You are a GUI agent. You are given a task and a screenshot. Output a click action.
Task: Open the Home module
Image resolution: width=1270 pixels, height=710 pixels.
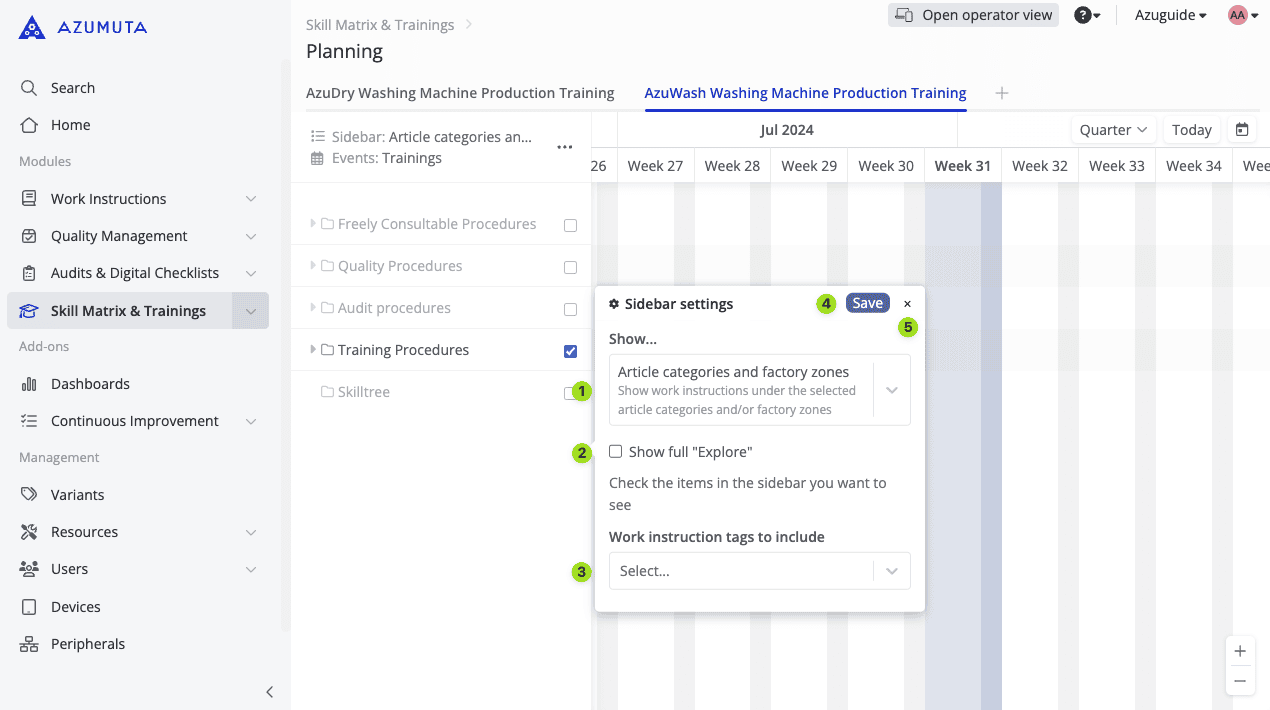pos(70,124)
